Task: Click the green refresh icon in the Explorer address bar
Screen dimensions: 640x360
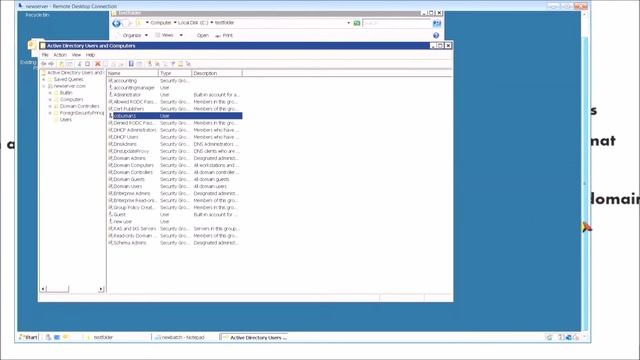Action: [357, 23]
